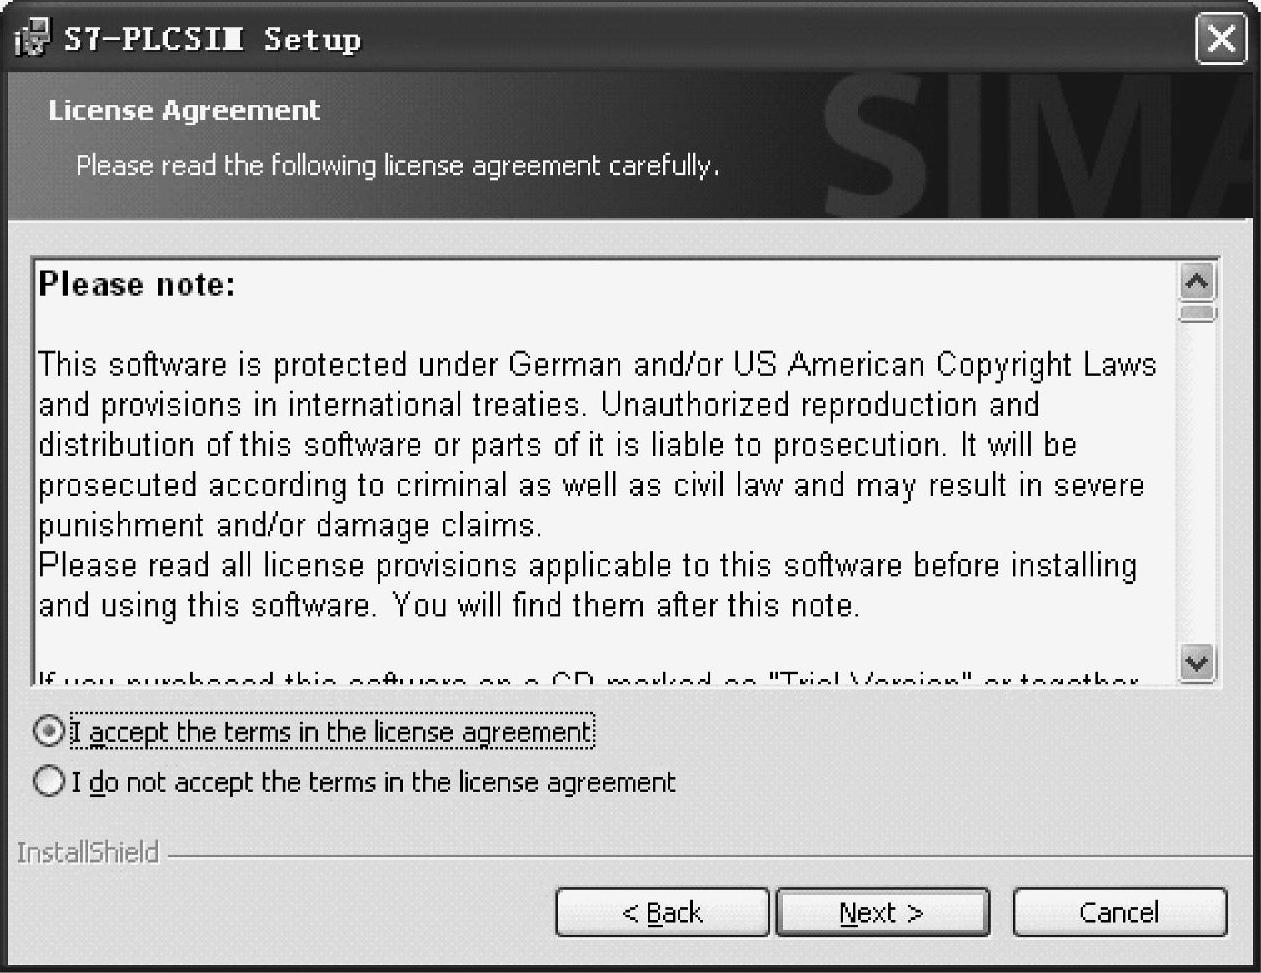Click the S7-PLCSIM Setup title bar text
The height and width of the screenshot is (973, 1261).
click(212, 40)
